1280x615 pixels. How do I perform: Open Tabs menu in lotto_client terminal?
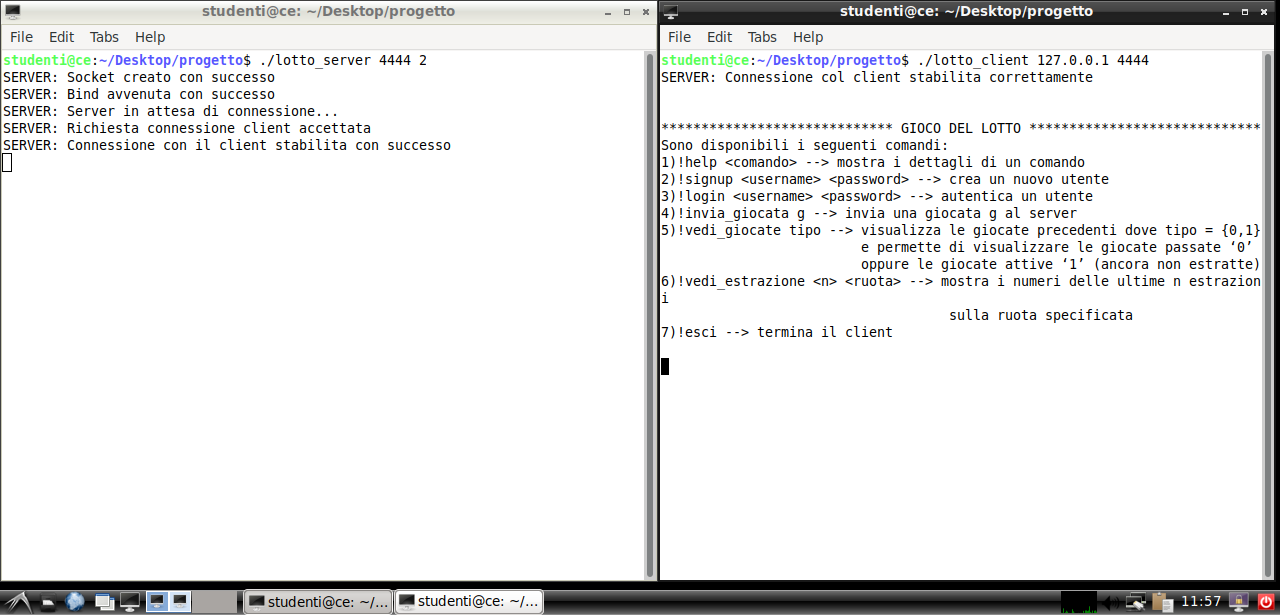[x=762, y=37]
